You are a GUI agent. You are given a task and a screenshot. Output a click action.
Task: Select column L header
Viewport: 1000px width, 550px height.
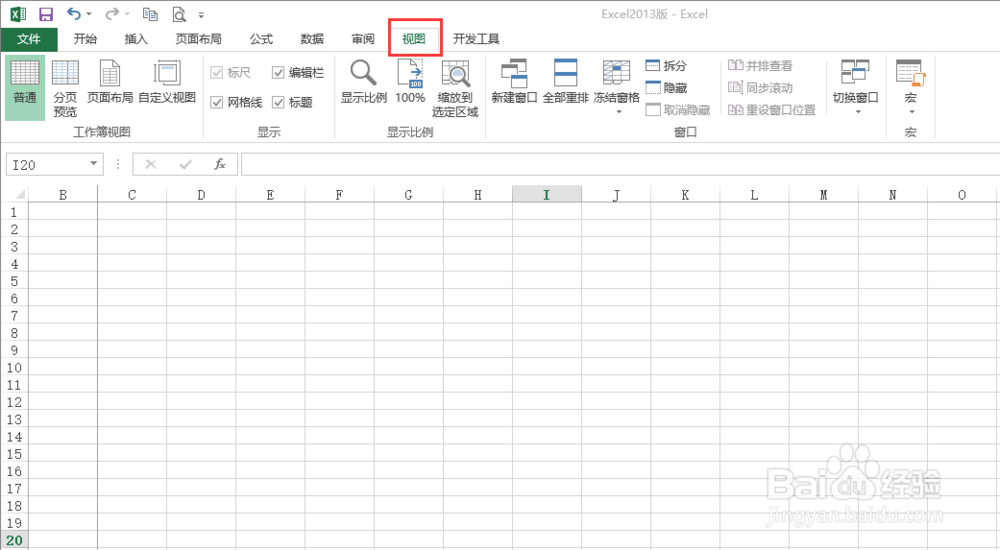pos(754,195)
